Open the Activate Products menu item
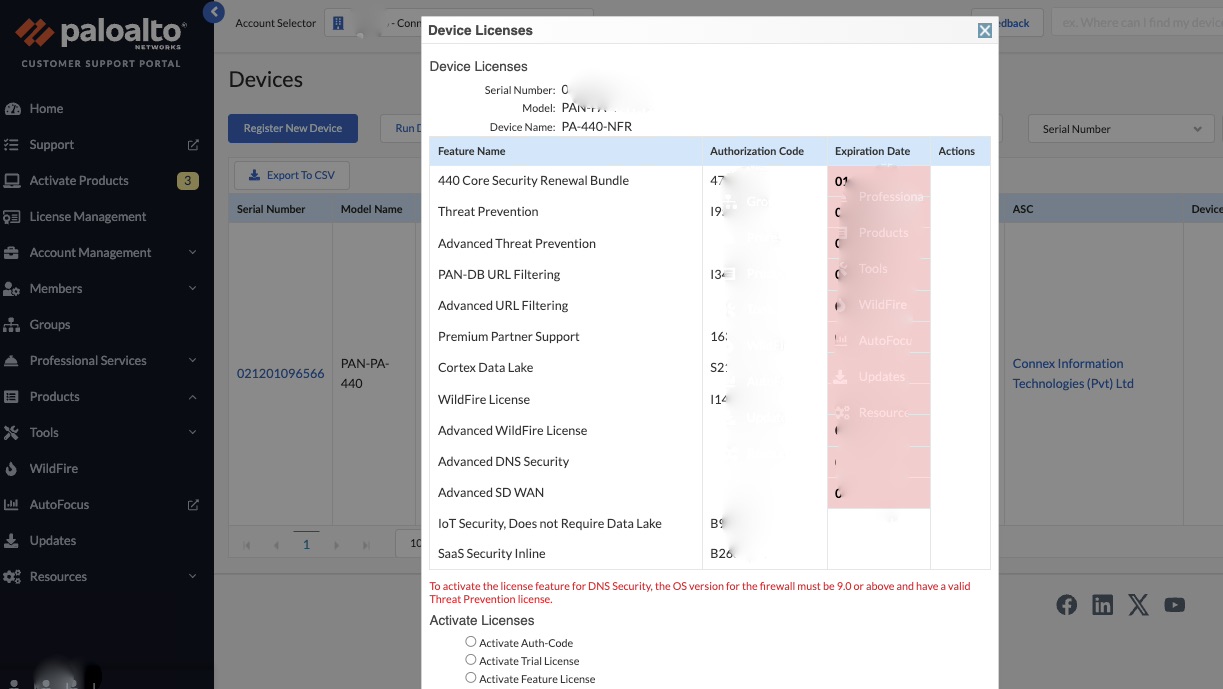The width and height of the screenshot is (1223, 689). [79, 181]
